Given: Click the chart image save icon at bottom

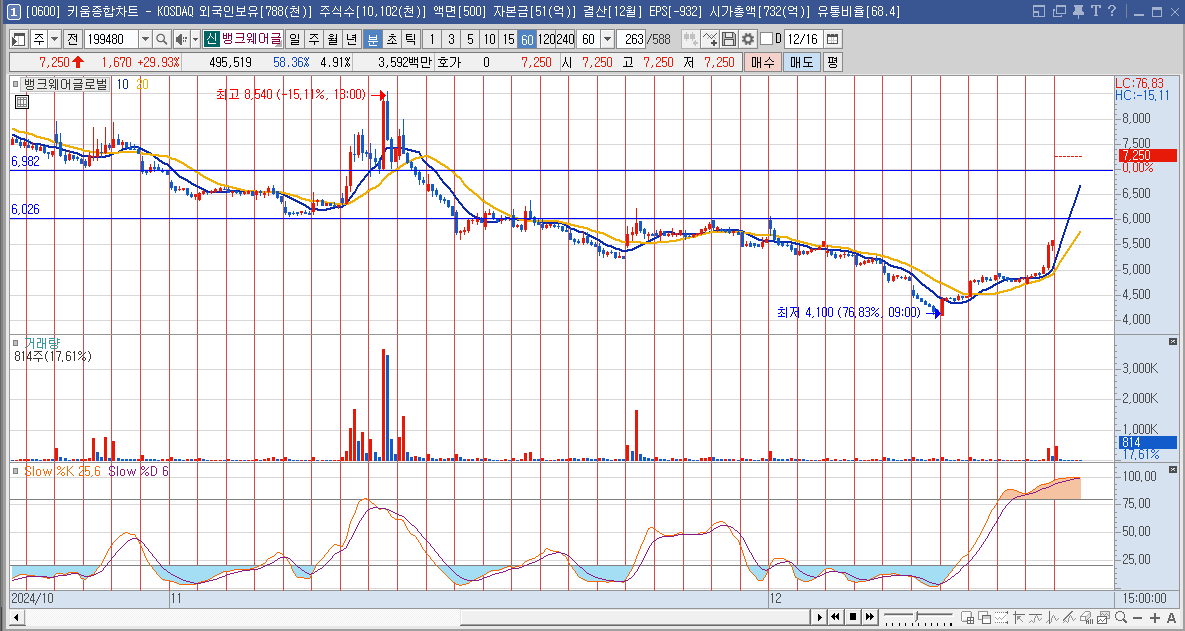Looking at the screenshot, I should [x=1103, y=617].
